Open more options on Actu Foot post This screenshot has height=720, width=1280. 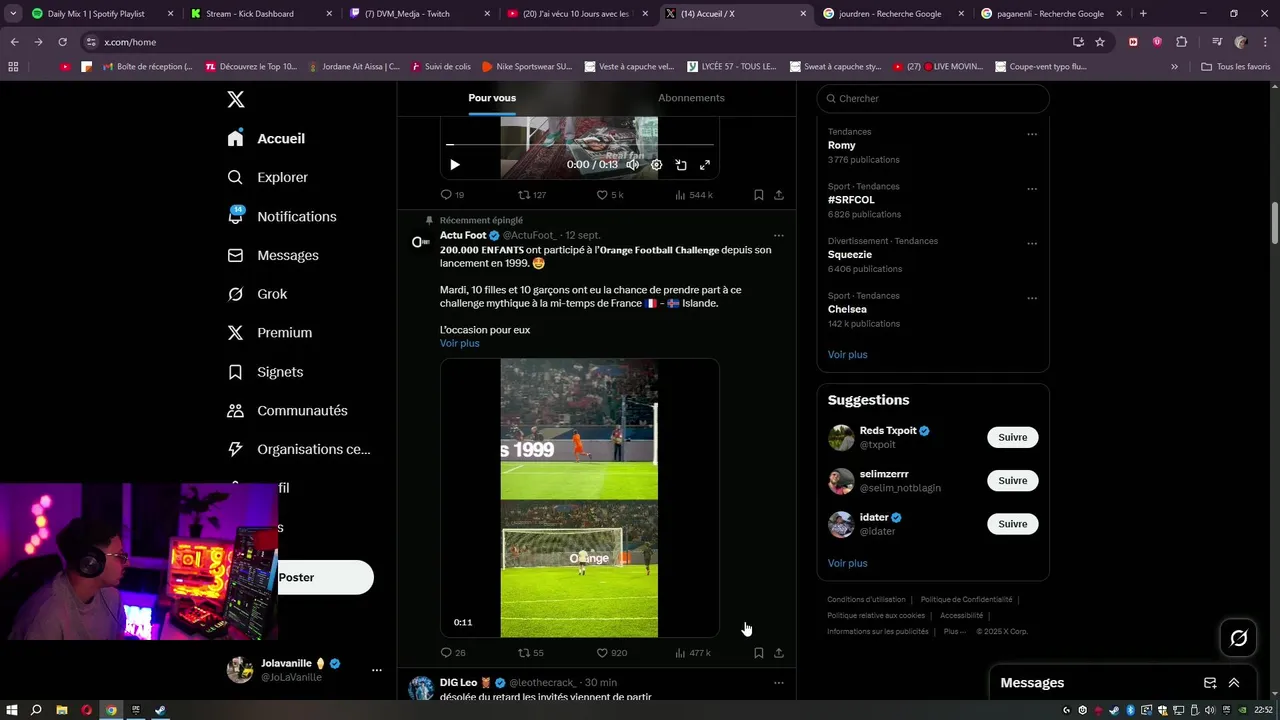coord(778,236)
